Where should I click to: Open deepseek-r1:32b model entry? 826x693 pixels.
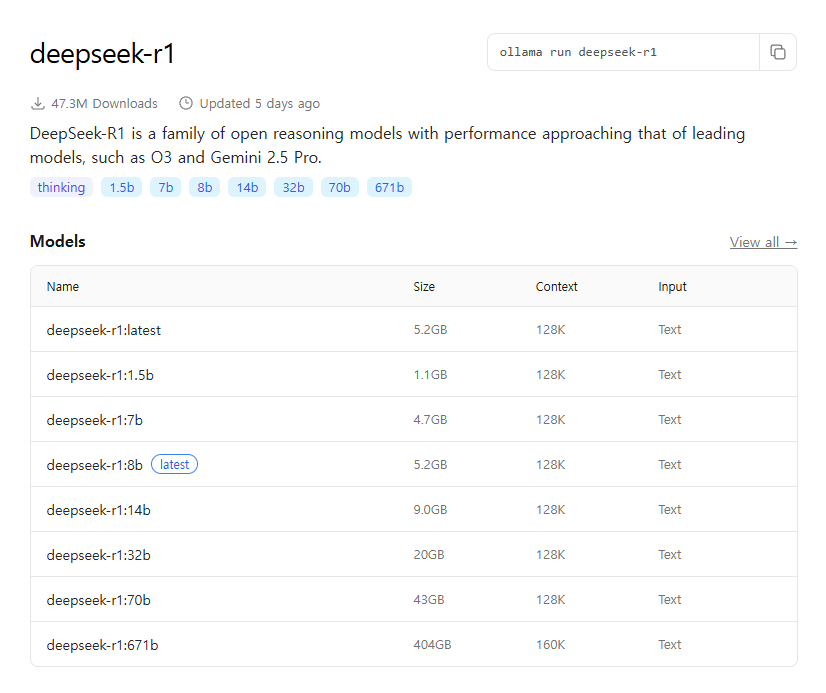[x=99, y=555]
